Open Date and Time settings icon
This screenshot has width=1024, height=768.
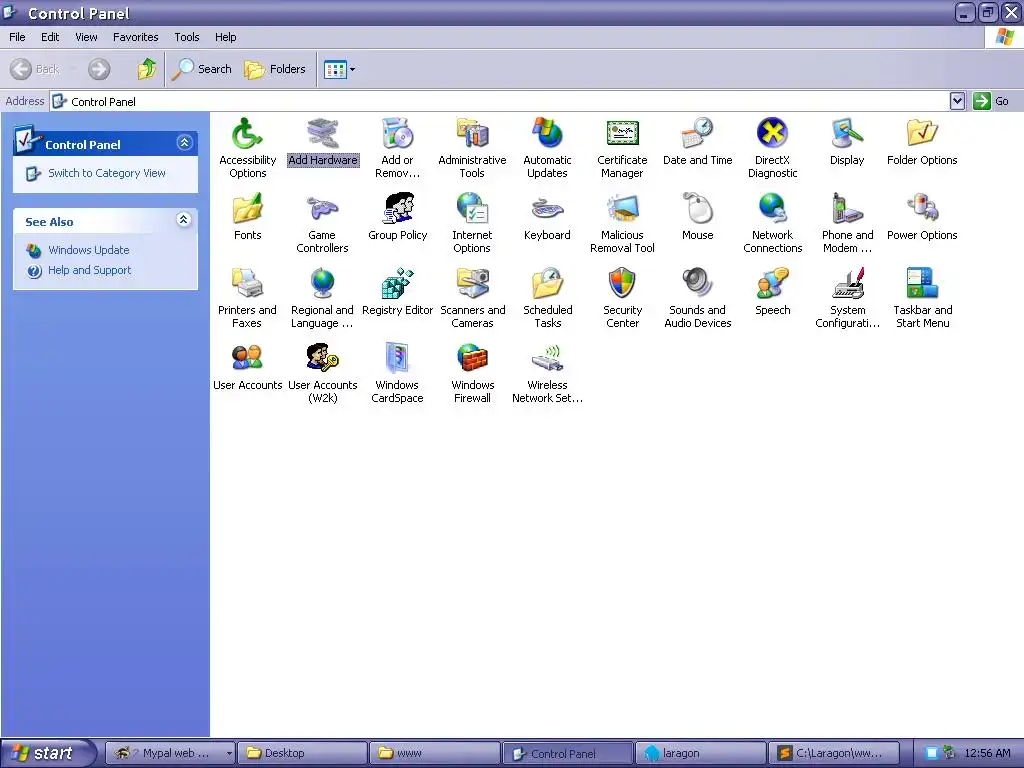coord(697,134)
